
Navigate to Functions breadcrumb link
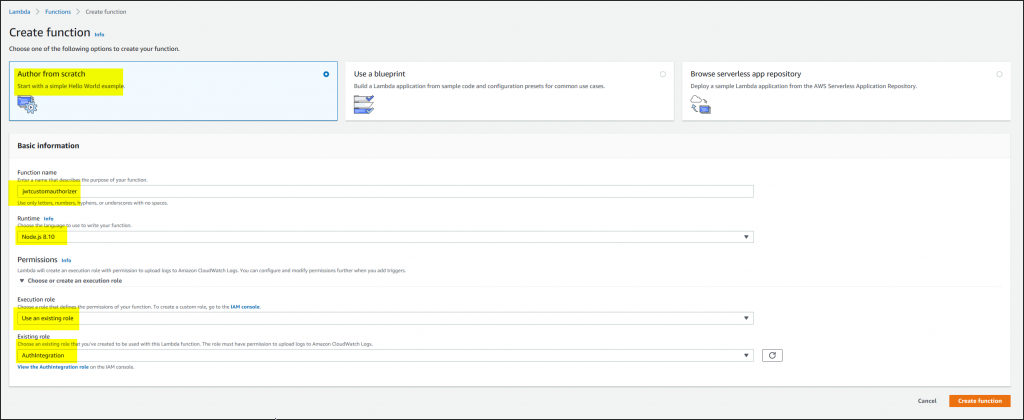coord(57,10)
